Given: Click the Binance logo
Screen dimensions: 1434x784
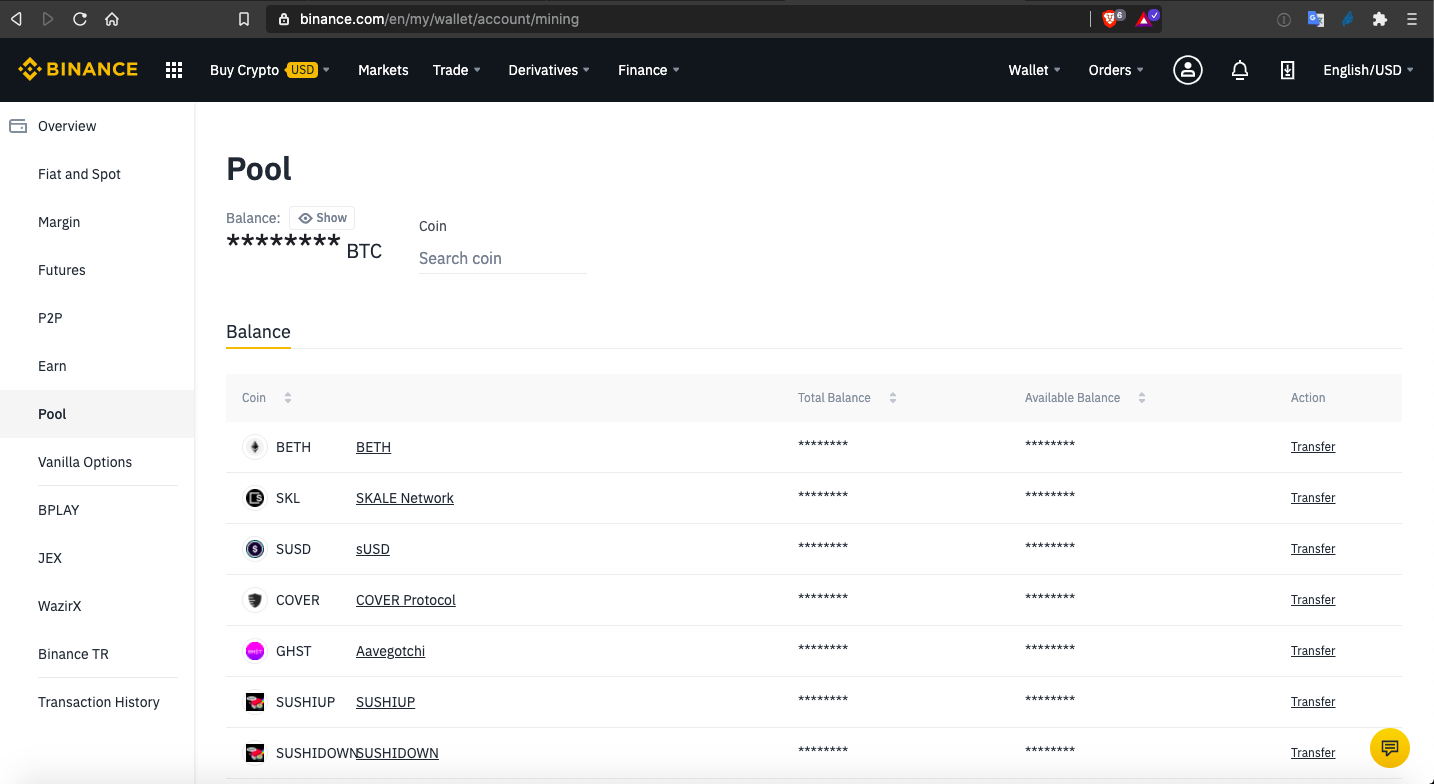Looking at the screenshot, I should [x=78, y=69].
